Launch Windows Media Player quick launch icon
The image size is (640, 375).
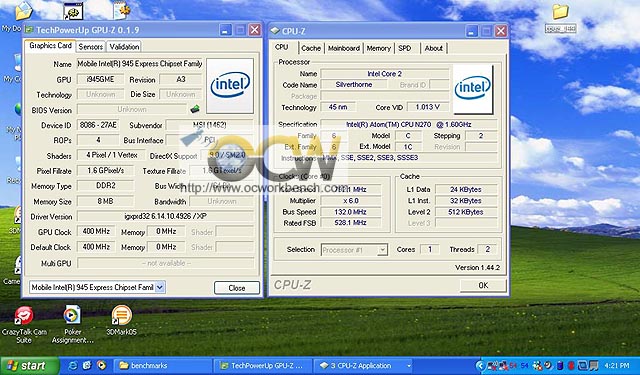(x=101, y=366)
